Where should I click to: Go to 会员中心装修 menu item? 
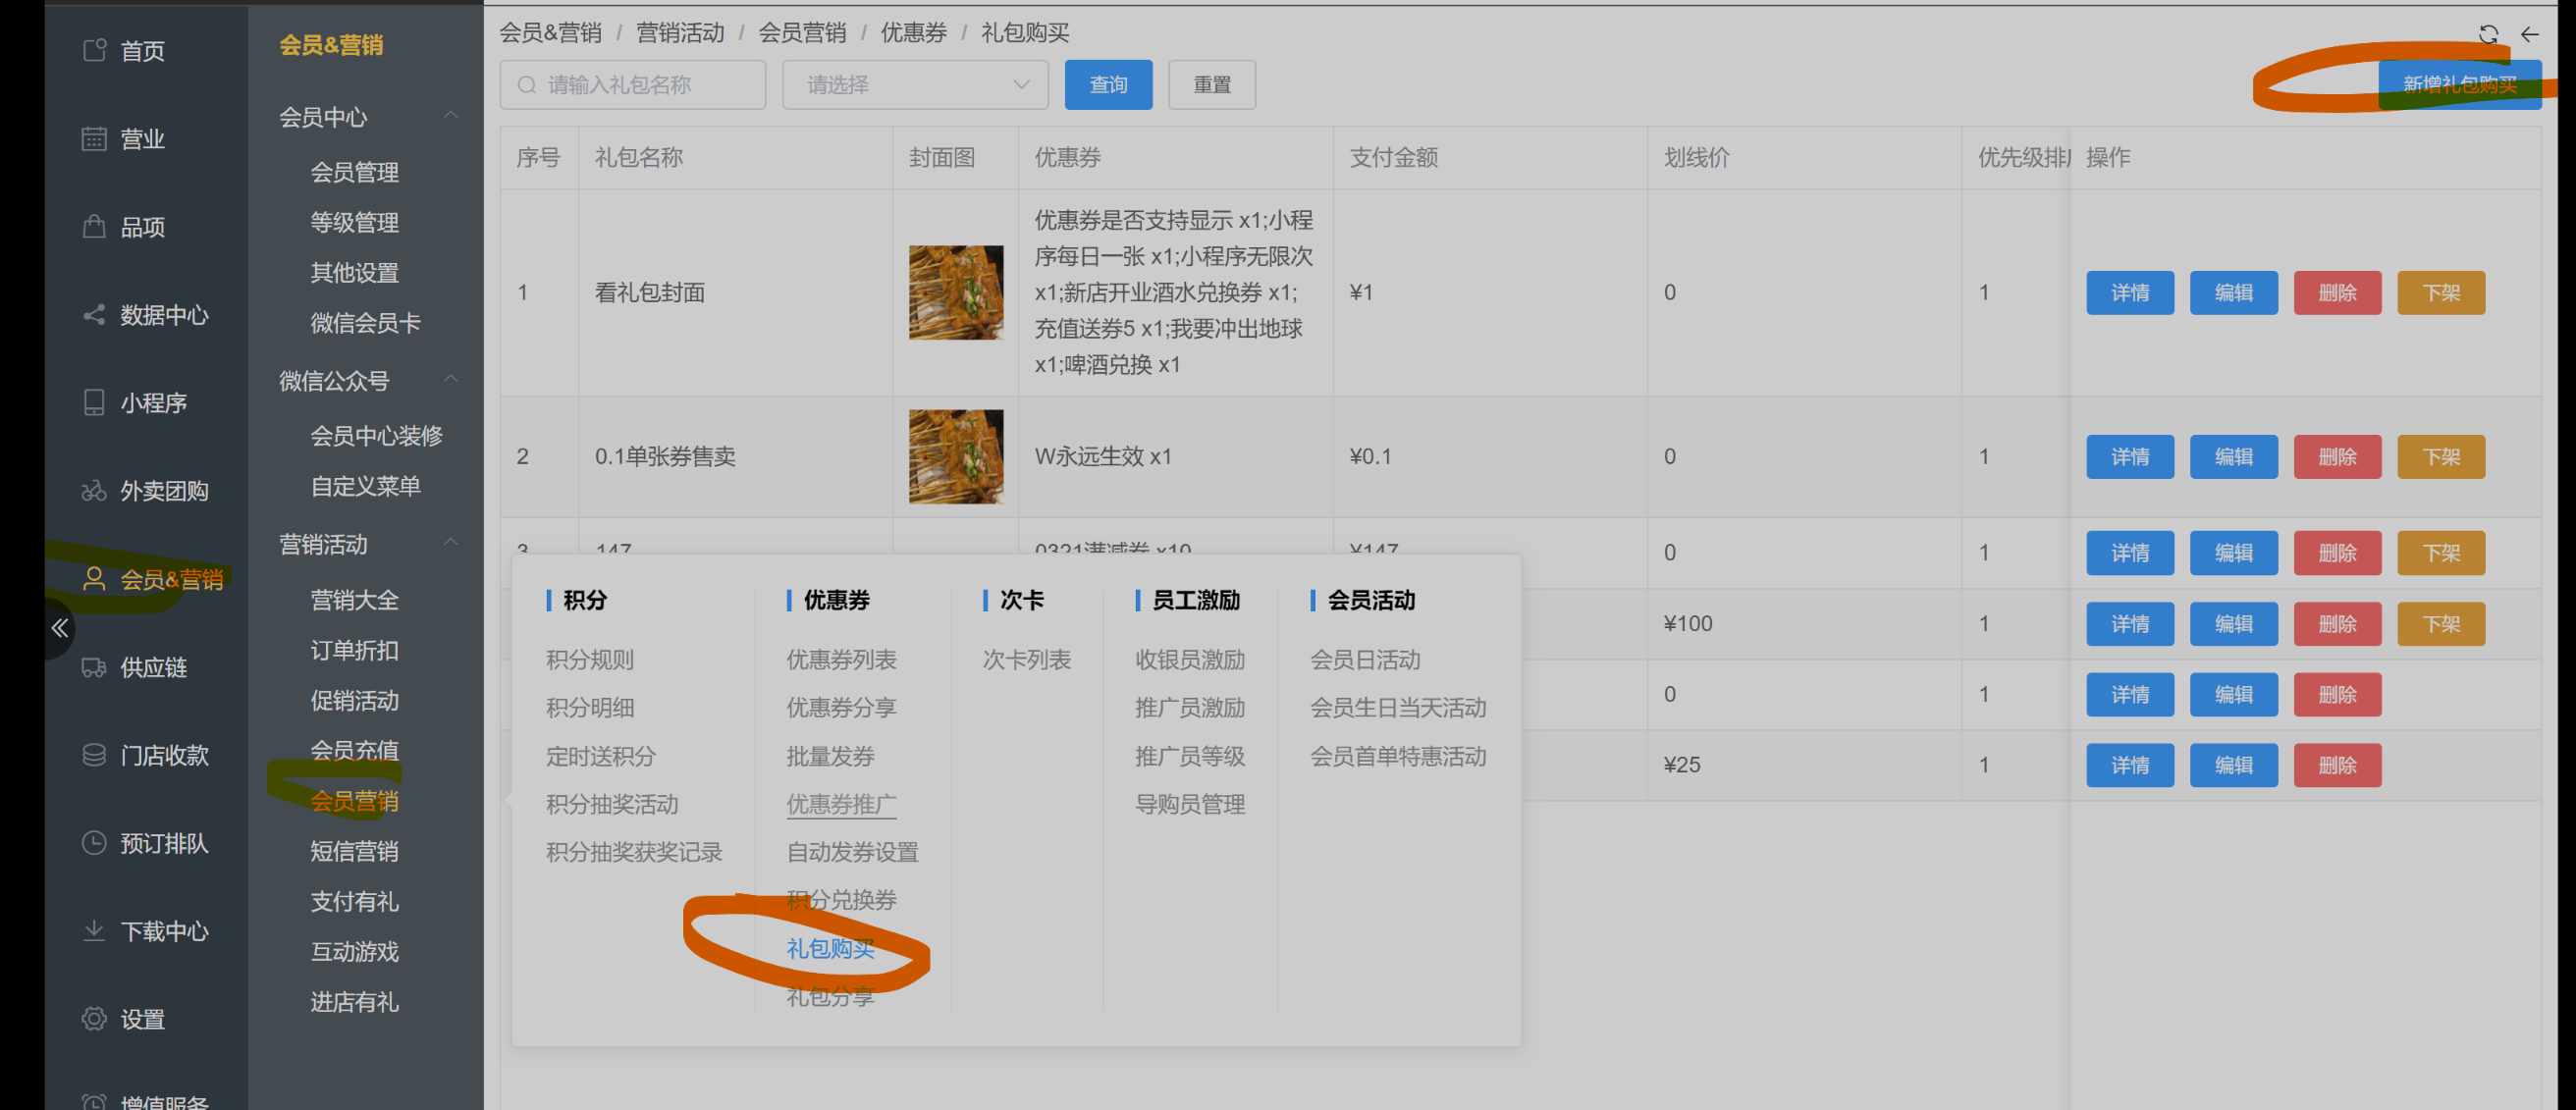pos(377,435)
